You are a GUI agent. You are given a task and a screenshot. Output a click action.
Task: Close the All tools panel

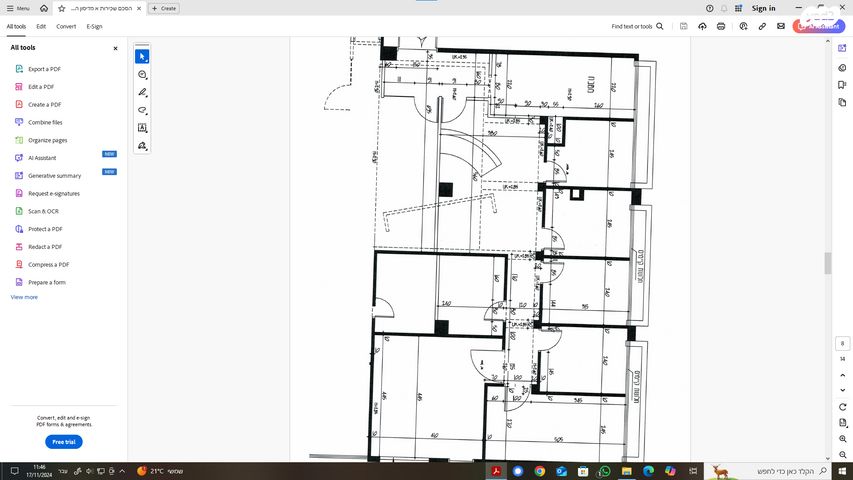115,47
